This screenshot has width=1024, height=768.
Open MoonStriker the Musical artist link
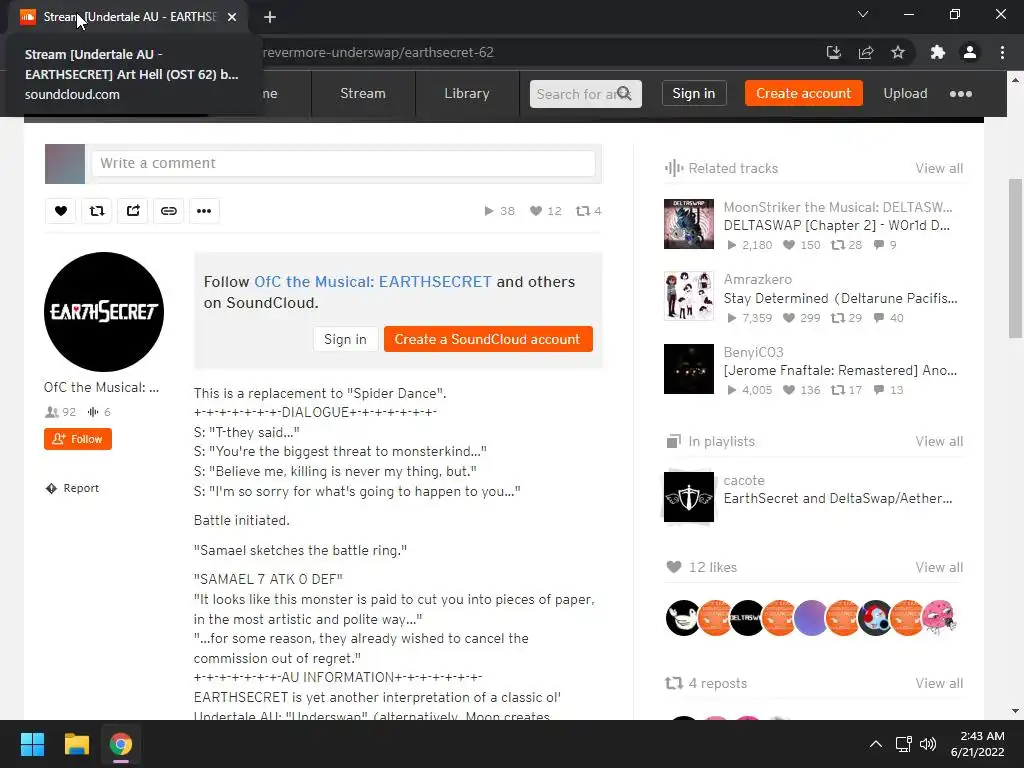point(838,207)
